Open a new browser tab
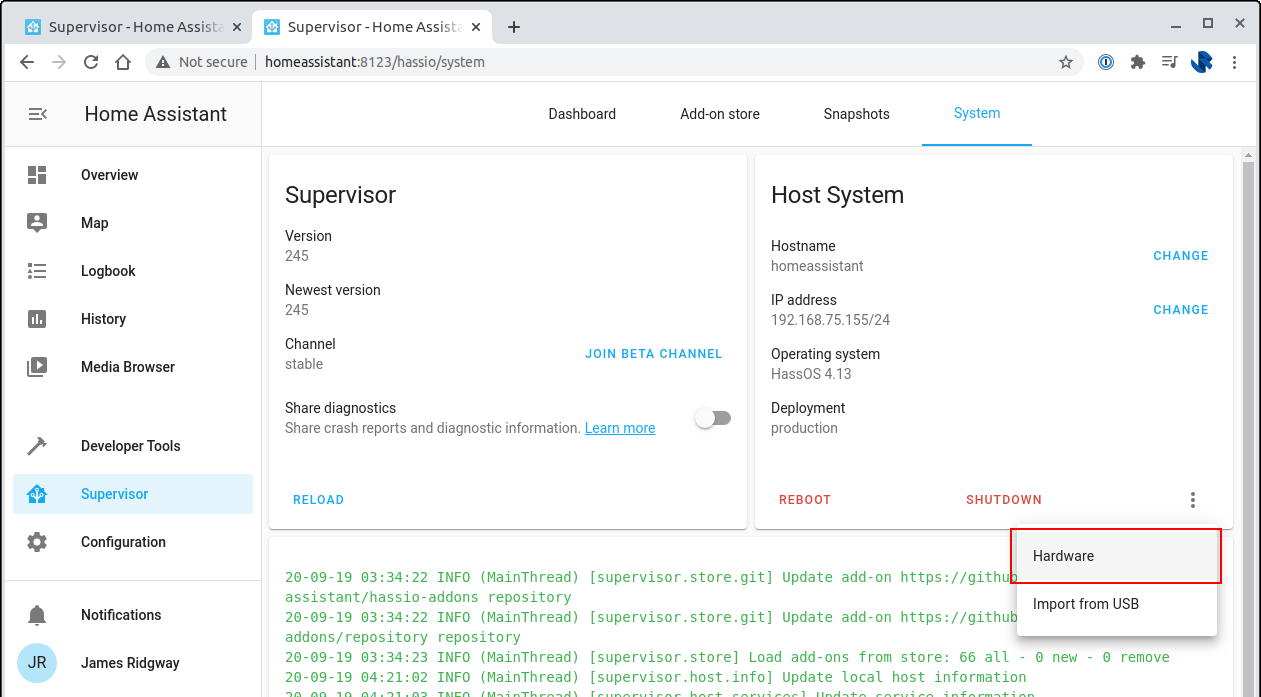 [x=514, y=27]
